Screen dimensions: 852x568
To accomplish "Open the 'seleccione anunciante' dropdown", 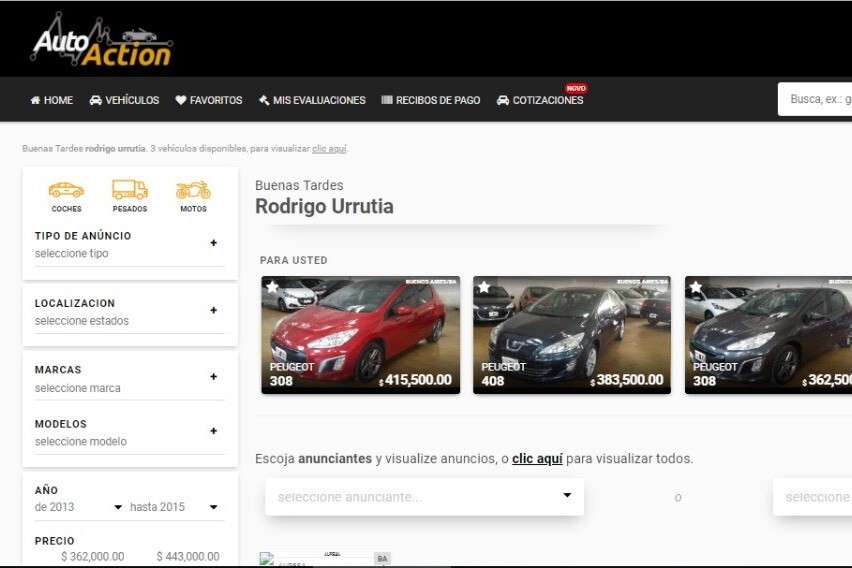I will 424,497.
